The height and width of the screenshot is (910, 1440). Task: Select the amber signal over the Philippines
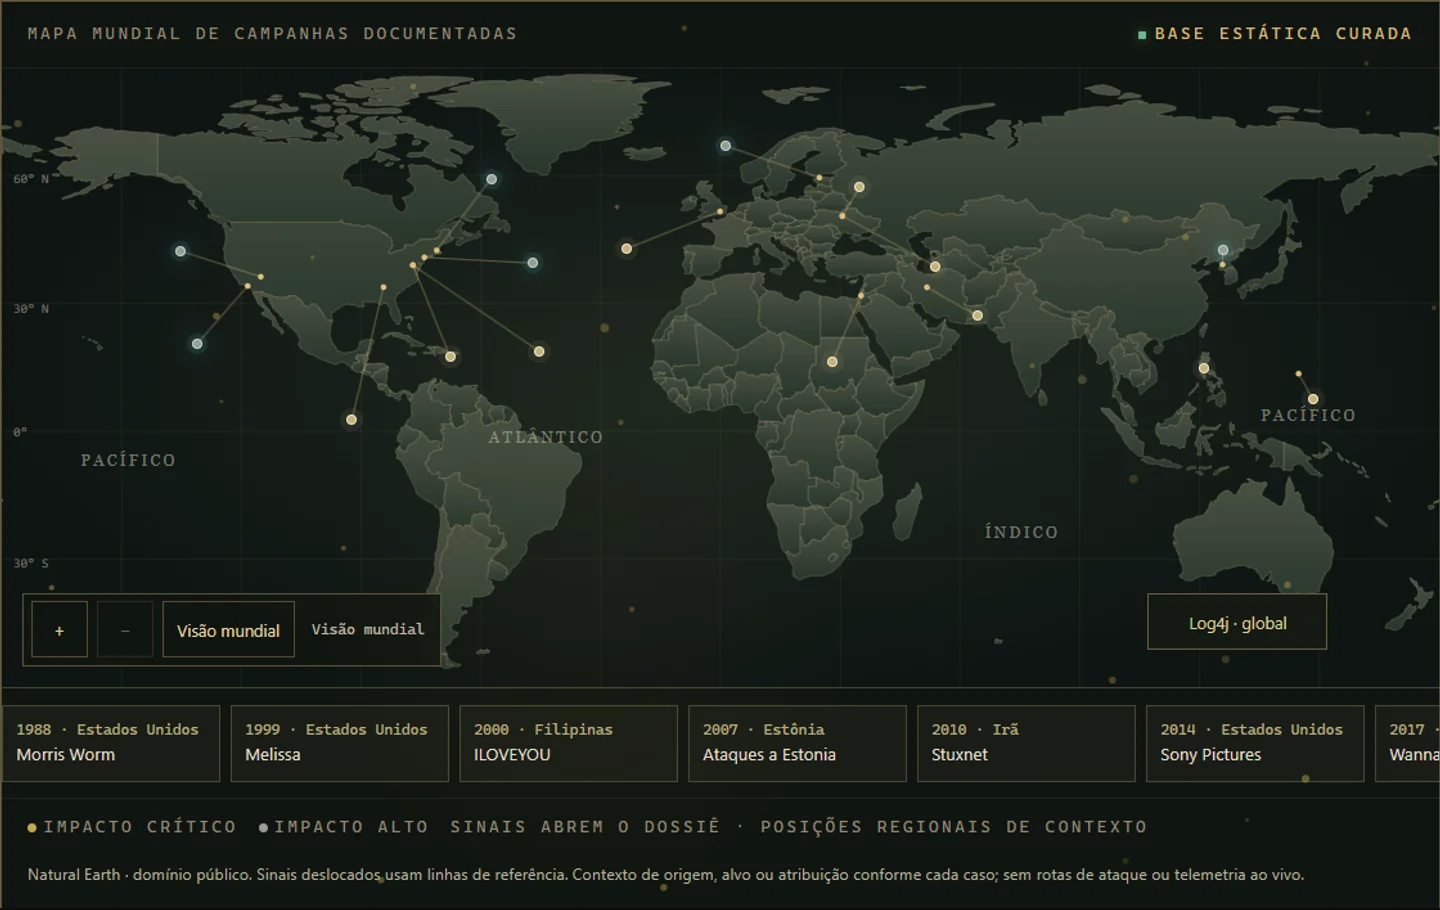pos(1204,369)
